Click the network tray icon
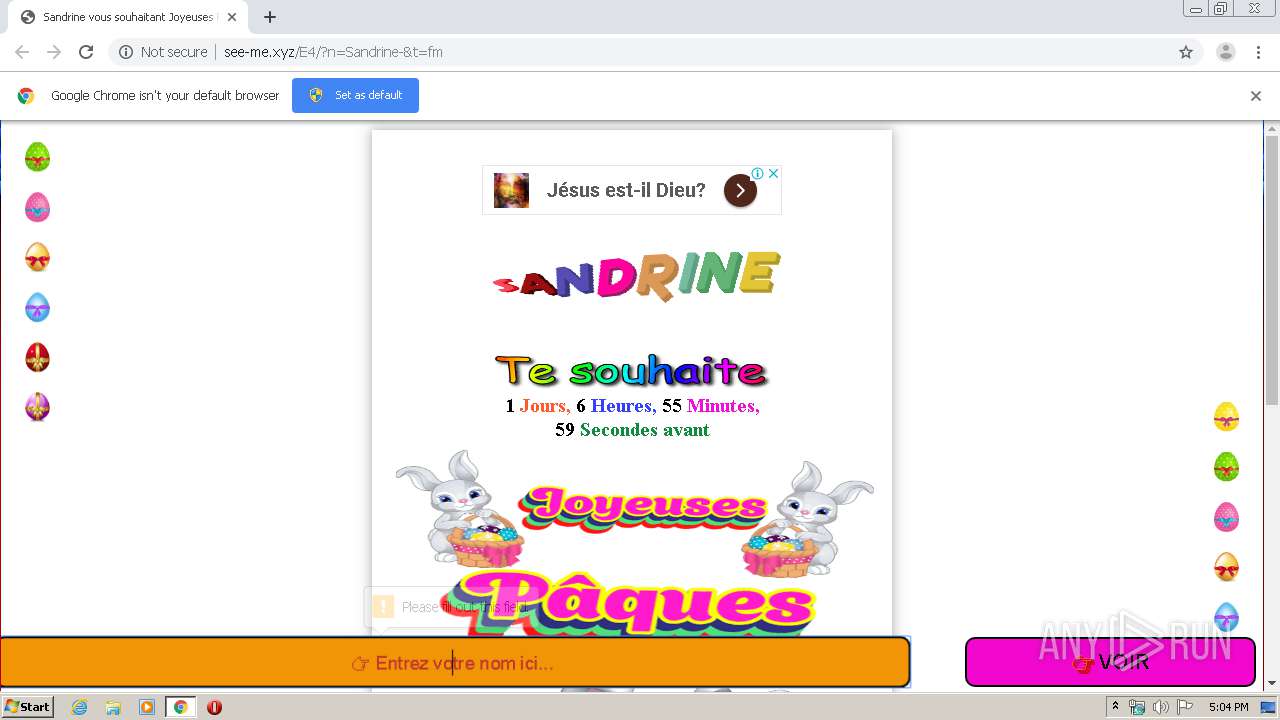This screenshot has height=720, width=1280. (x=1137, y=707)
